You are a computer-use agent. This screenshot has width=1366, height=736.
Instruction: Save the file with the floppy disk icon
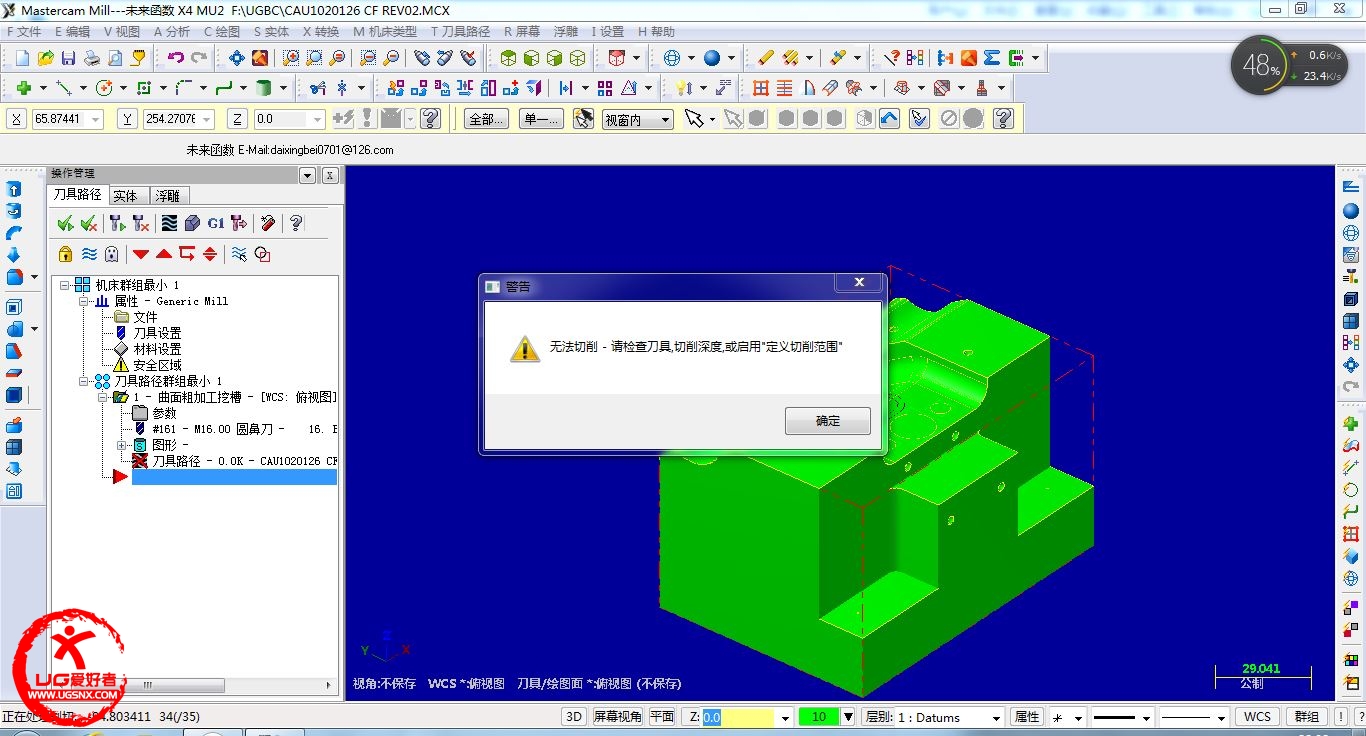[x=68, y=58]
